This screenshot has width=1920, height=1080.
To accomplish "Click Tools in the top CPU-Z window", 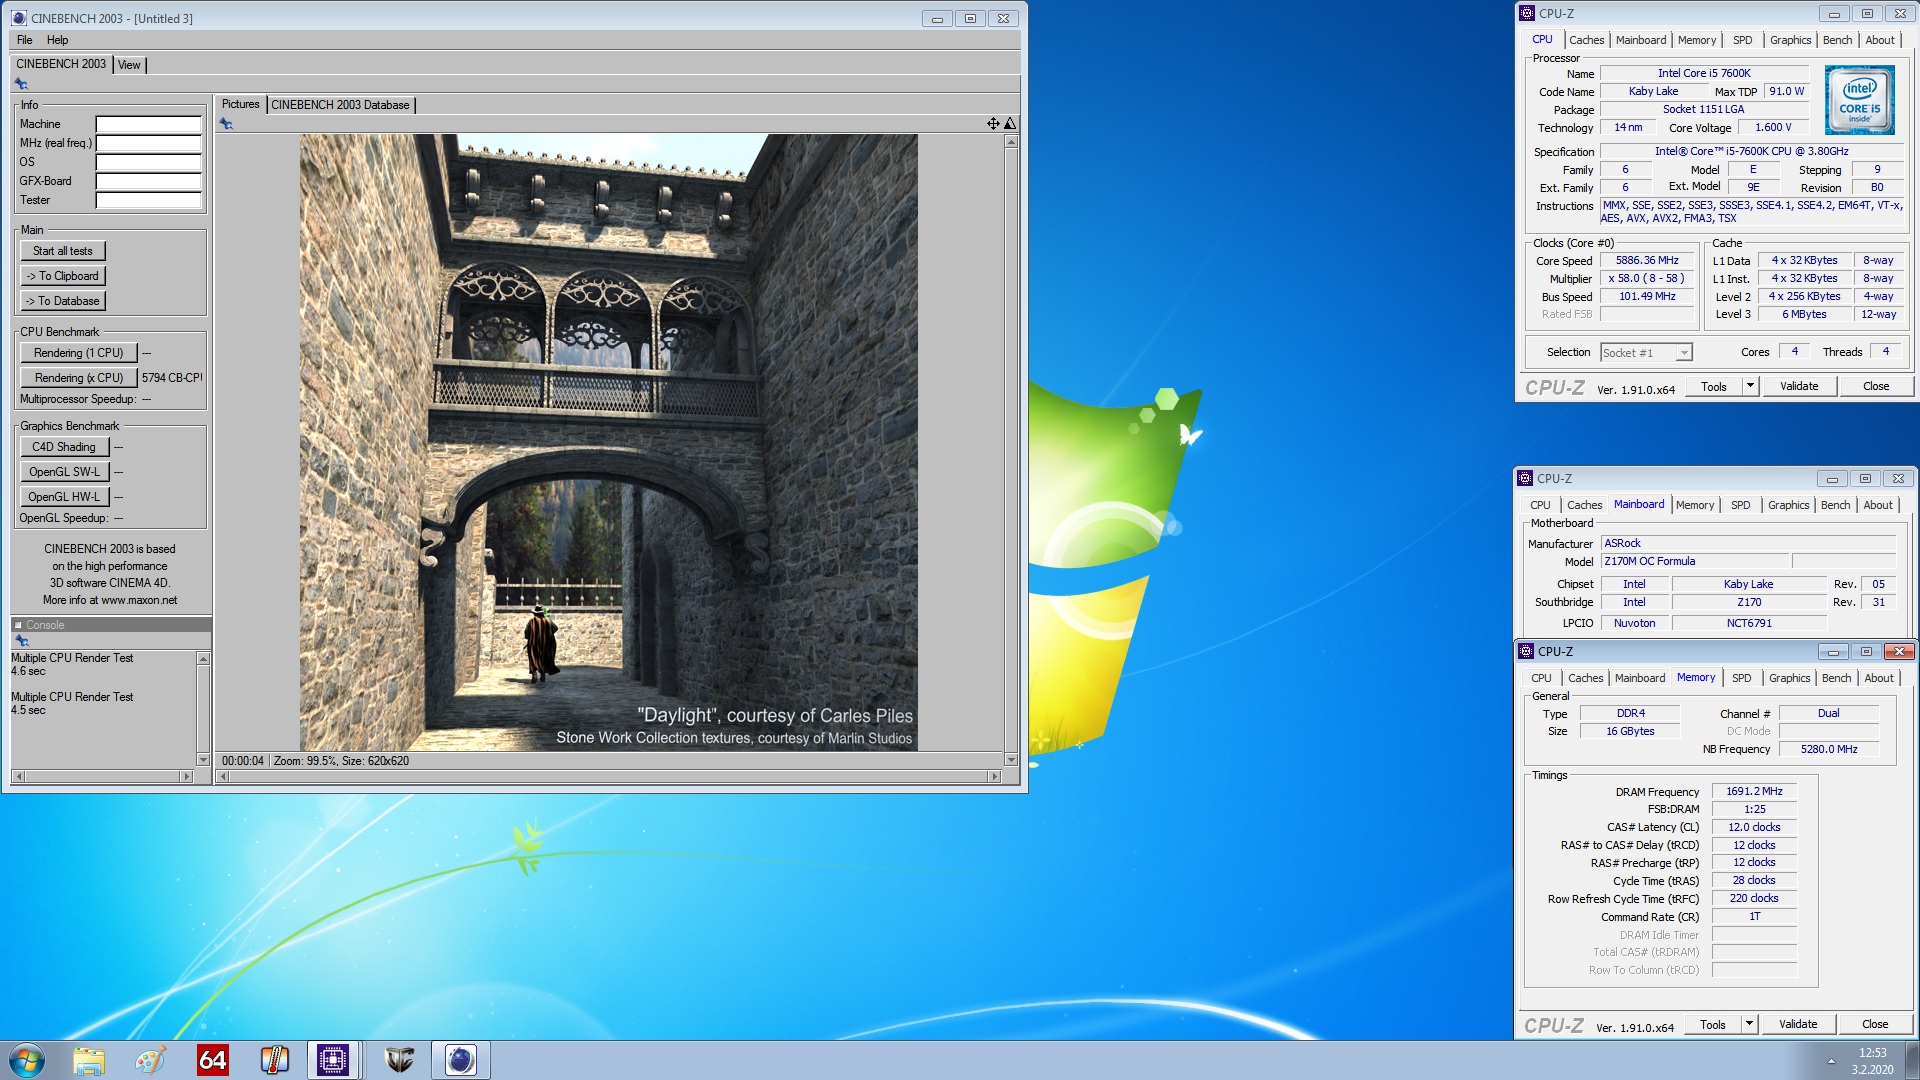I will pos(1714,386).
